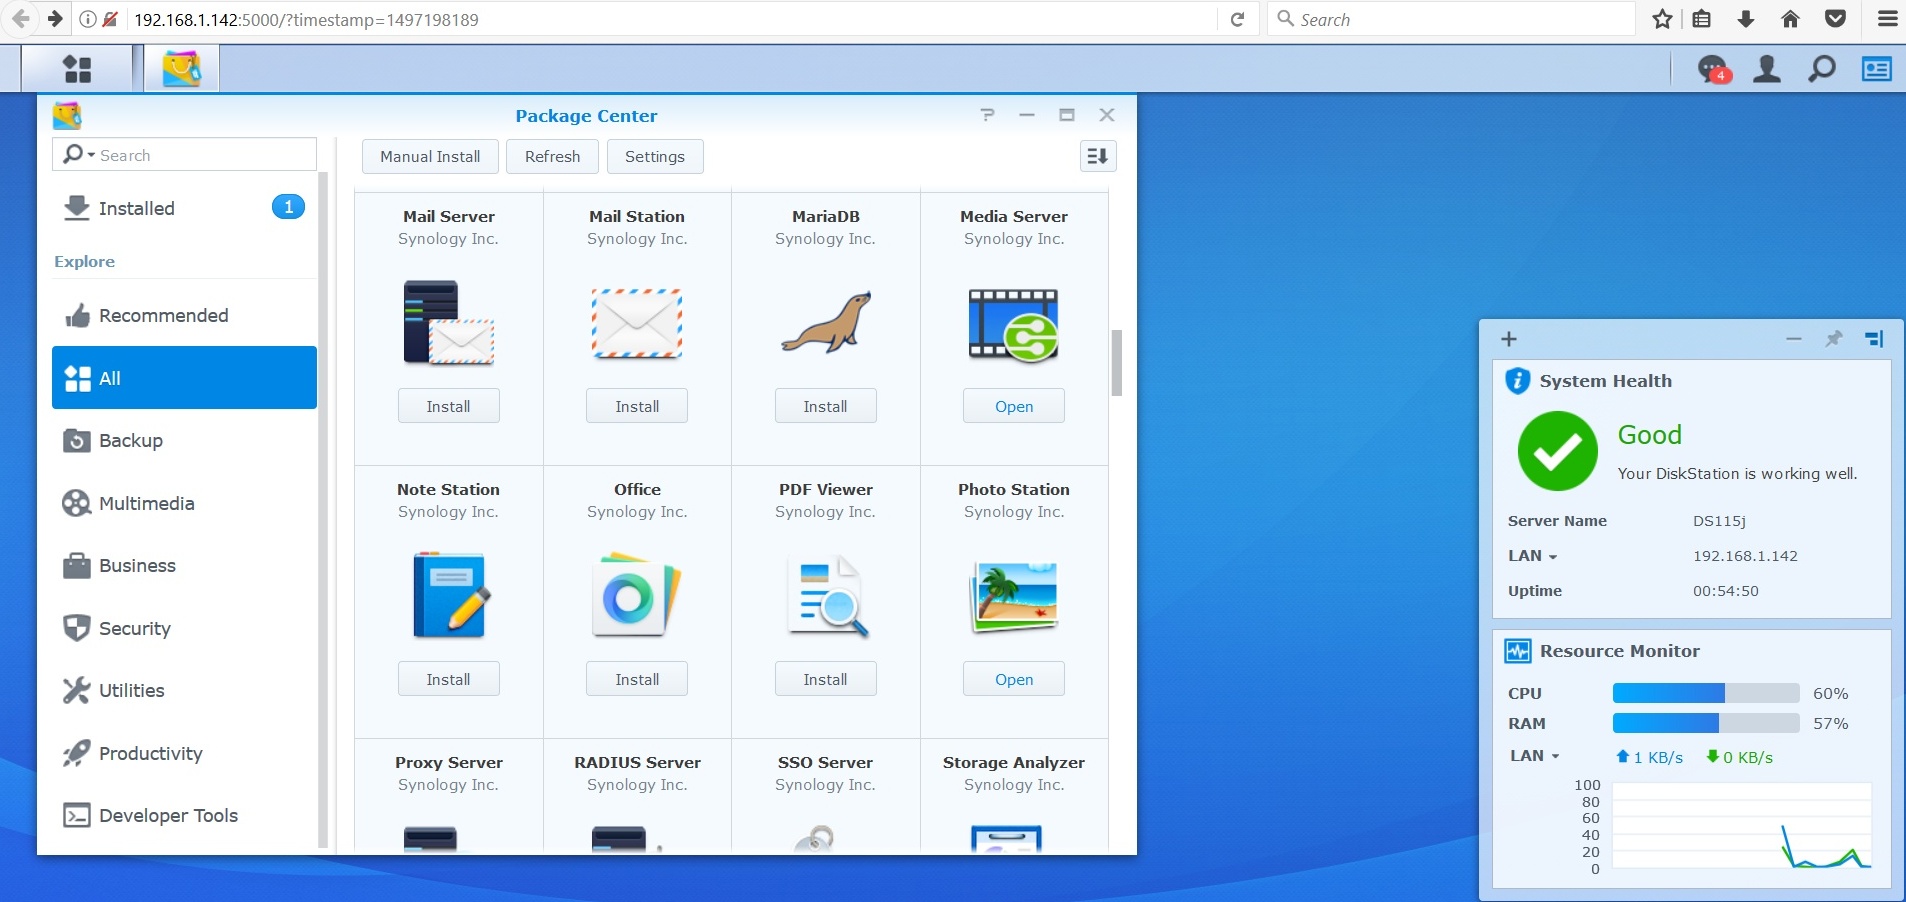Click the MariaDB seal icon
Image resolution: width=1906 pixels, height=902 pixels.
tap(826, 322)
